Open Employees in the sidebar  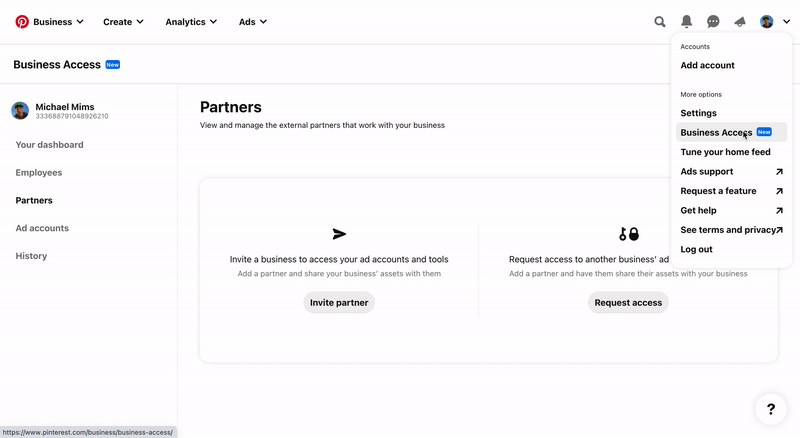(39, 173)
